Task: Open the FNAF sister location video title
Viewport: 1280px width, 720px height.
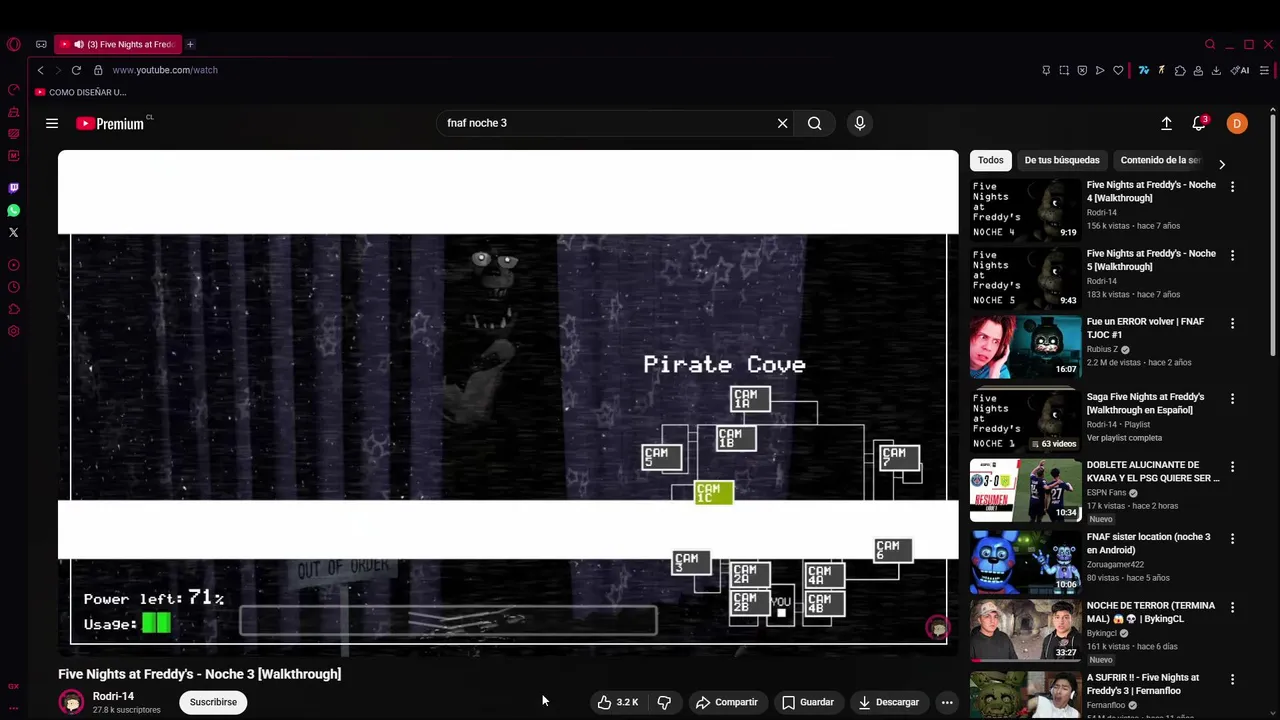Action: point(1148,543)
